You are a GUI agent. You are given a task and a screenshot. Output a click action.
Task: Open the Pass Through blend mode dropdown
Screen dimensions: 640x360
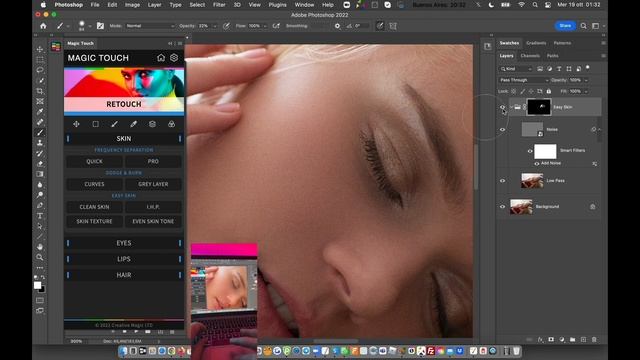(x=524, y=80)
